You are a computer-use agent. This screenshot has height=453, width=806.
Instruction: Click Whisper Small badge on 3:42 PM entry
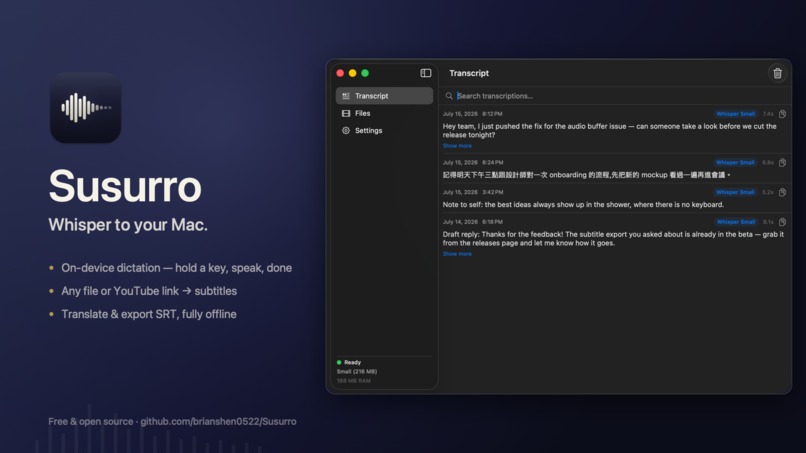tap(736, 192)
